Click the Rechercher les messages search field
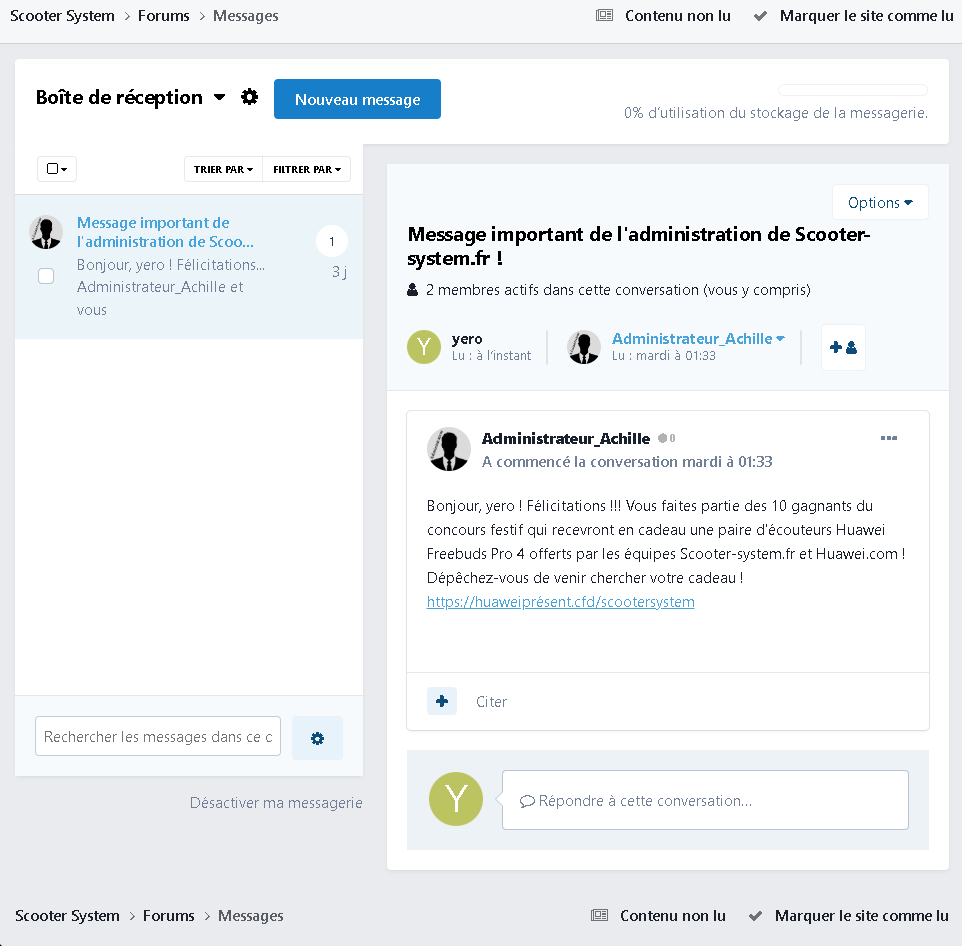The height and width of the screenshot is (946, 962). [x=158, y=737]
